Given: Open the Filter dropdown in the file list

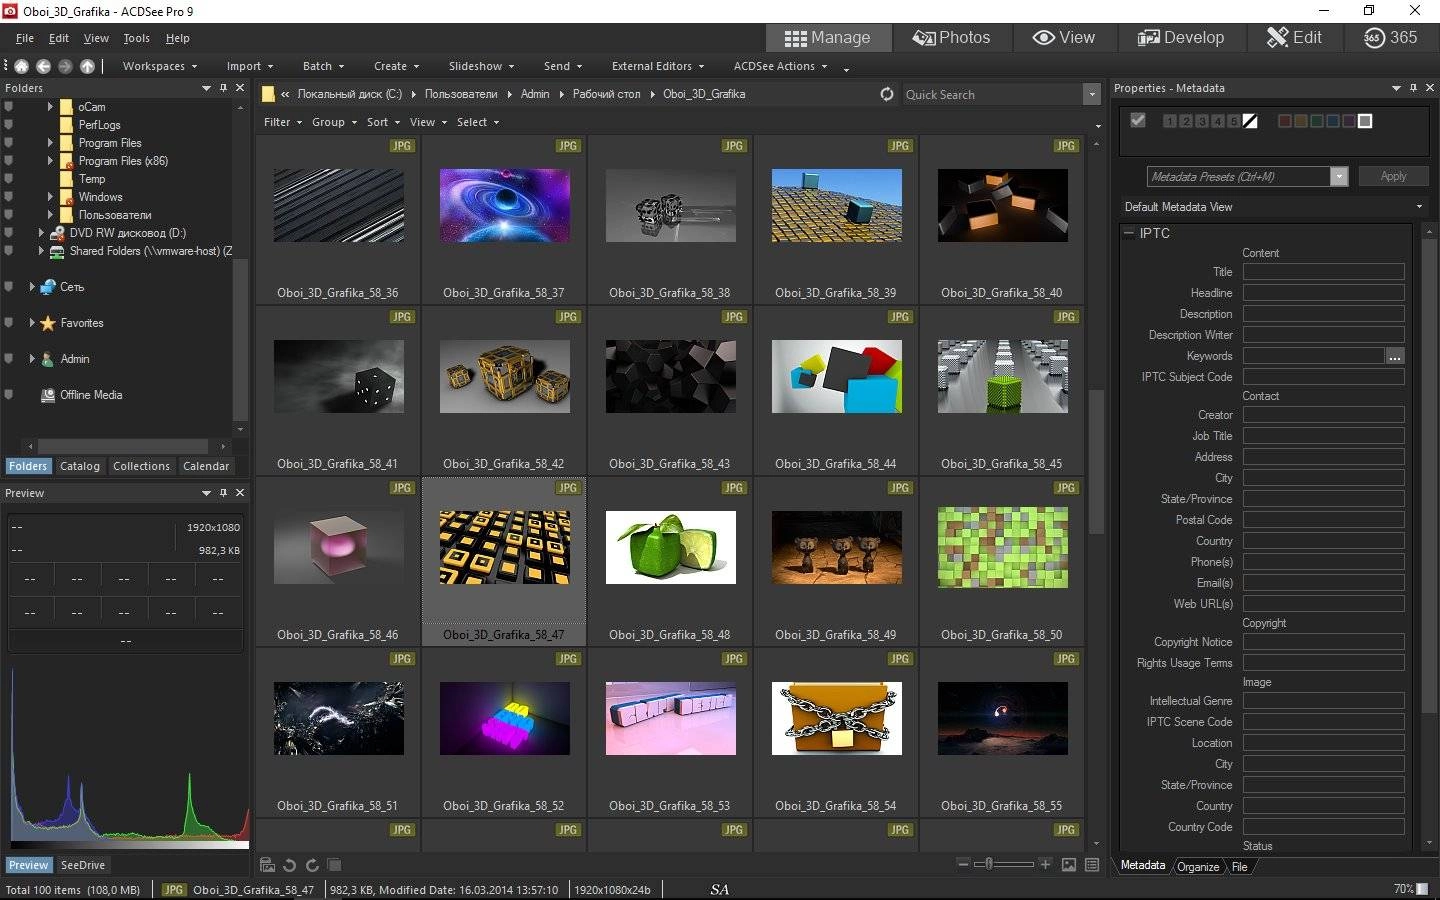Looking at the screenshot, I should pyautogui.click(x=283, y=122).
